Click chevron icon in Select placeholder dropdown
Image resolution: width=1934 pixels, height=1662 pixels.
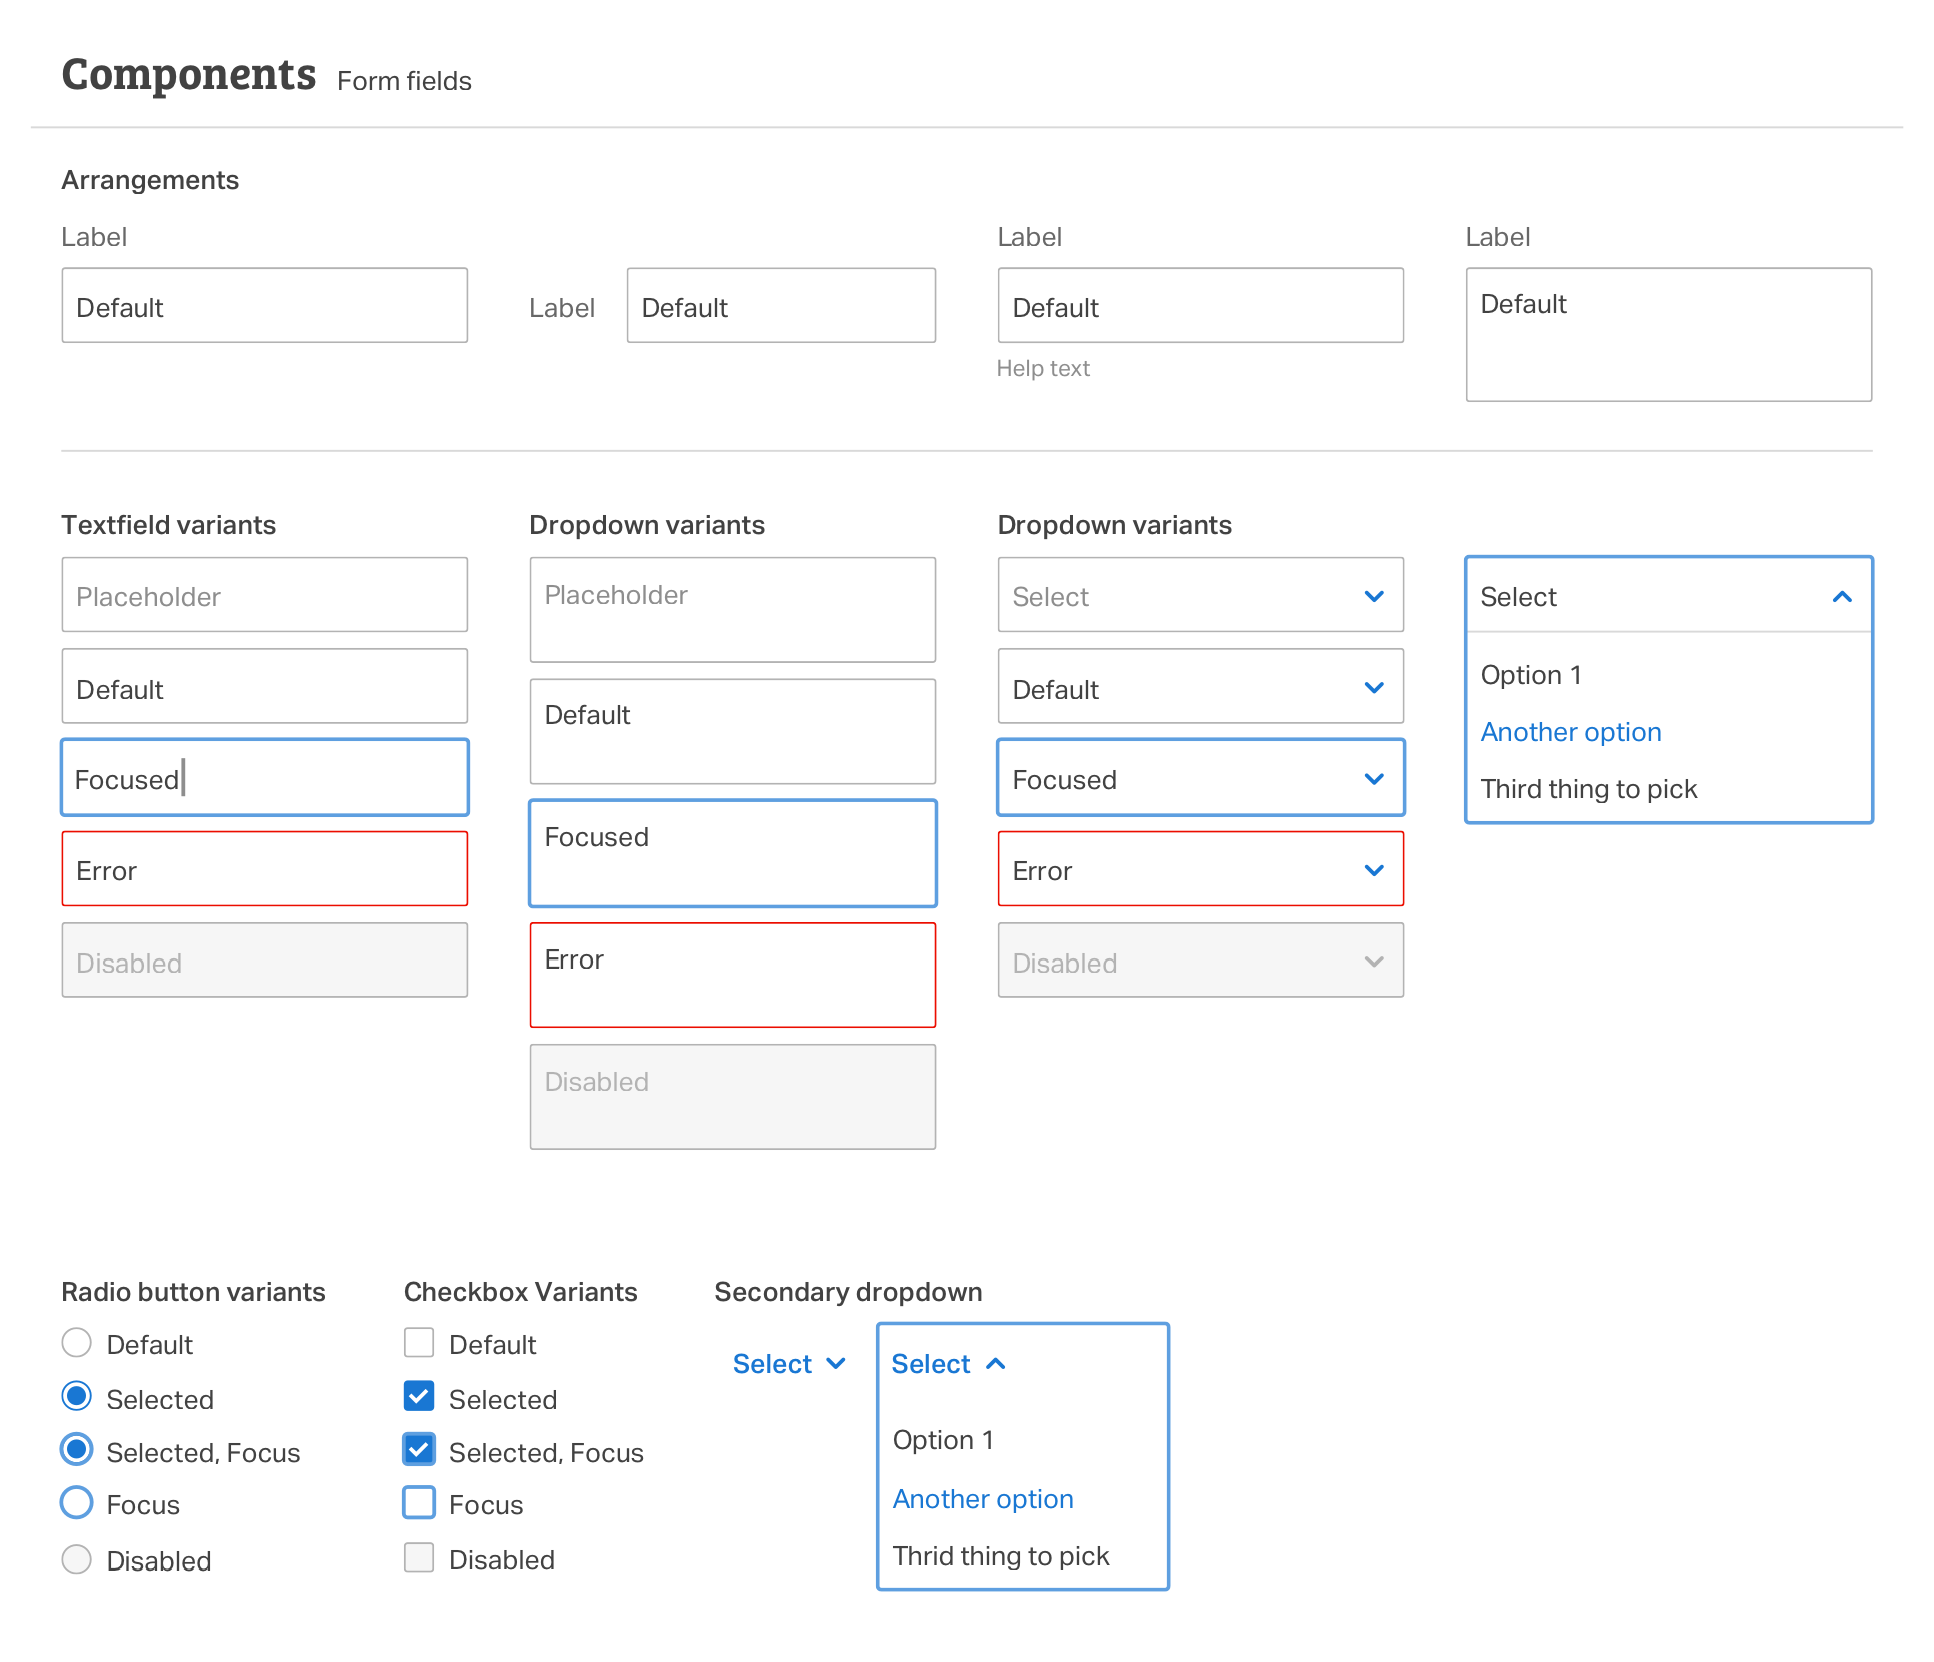pos(1374,596)
